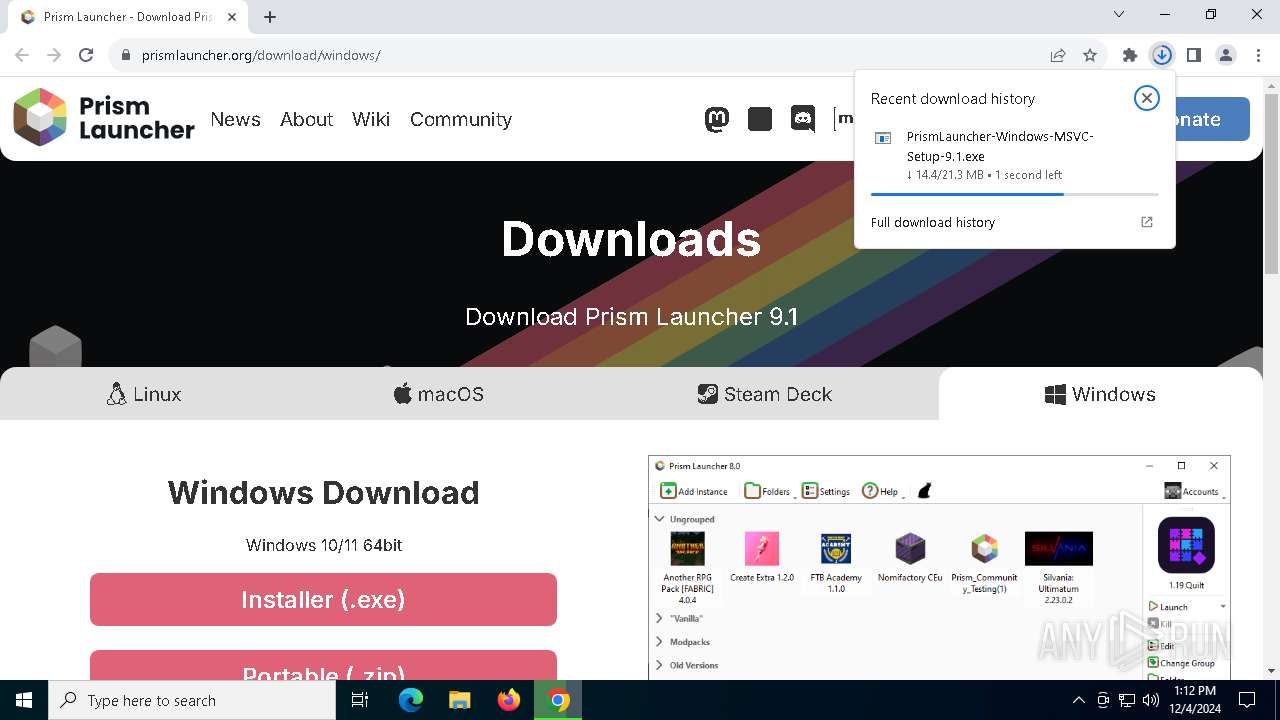Open the notifications center icon
Image resolution: width=1280 pixels, height=720 pixels.
(x=1247, y=700)
